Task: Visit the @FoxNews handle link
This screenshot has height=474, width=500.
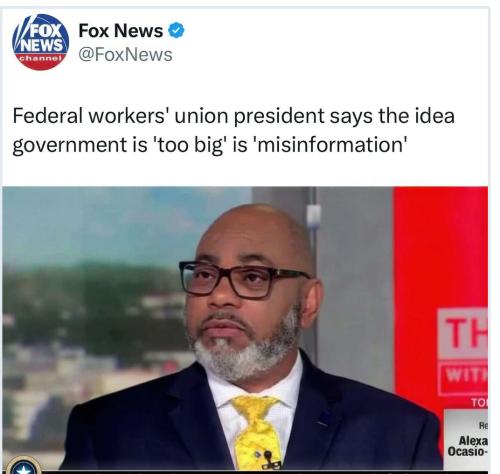Action: 125,54
